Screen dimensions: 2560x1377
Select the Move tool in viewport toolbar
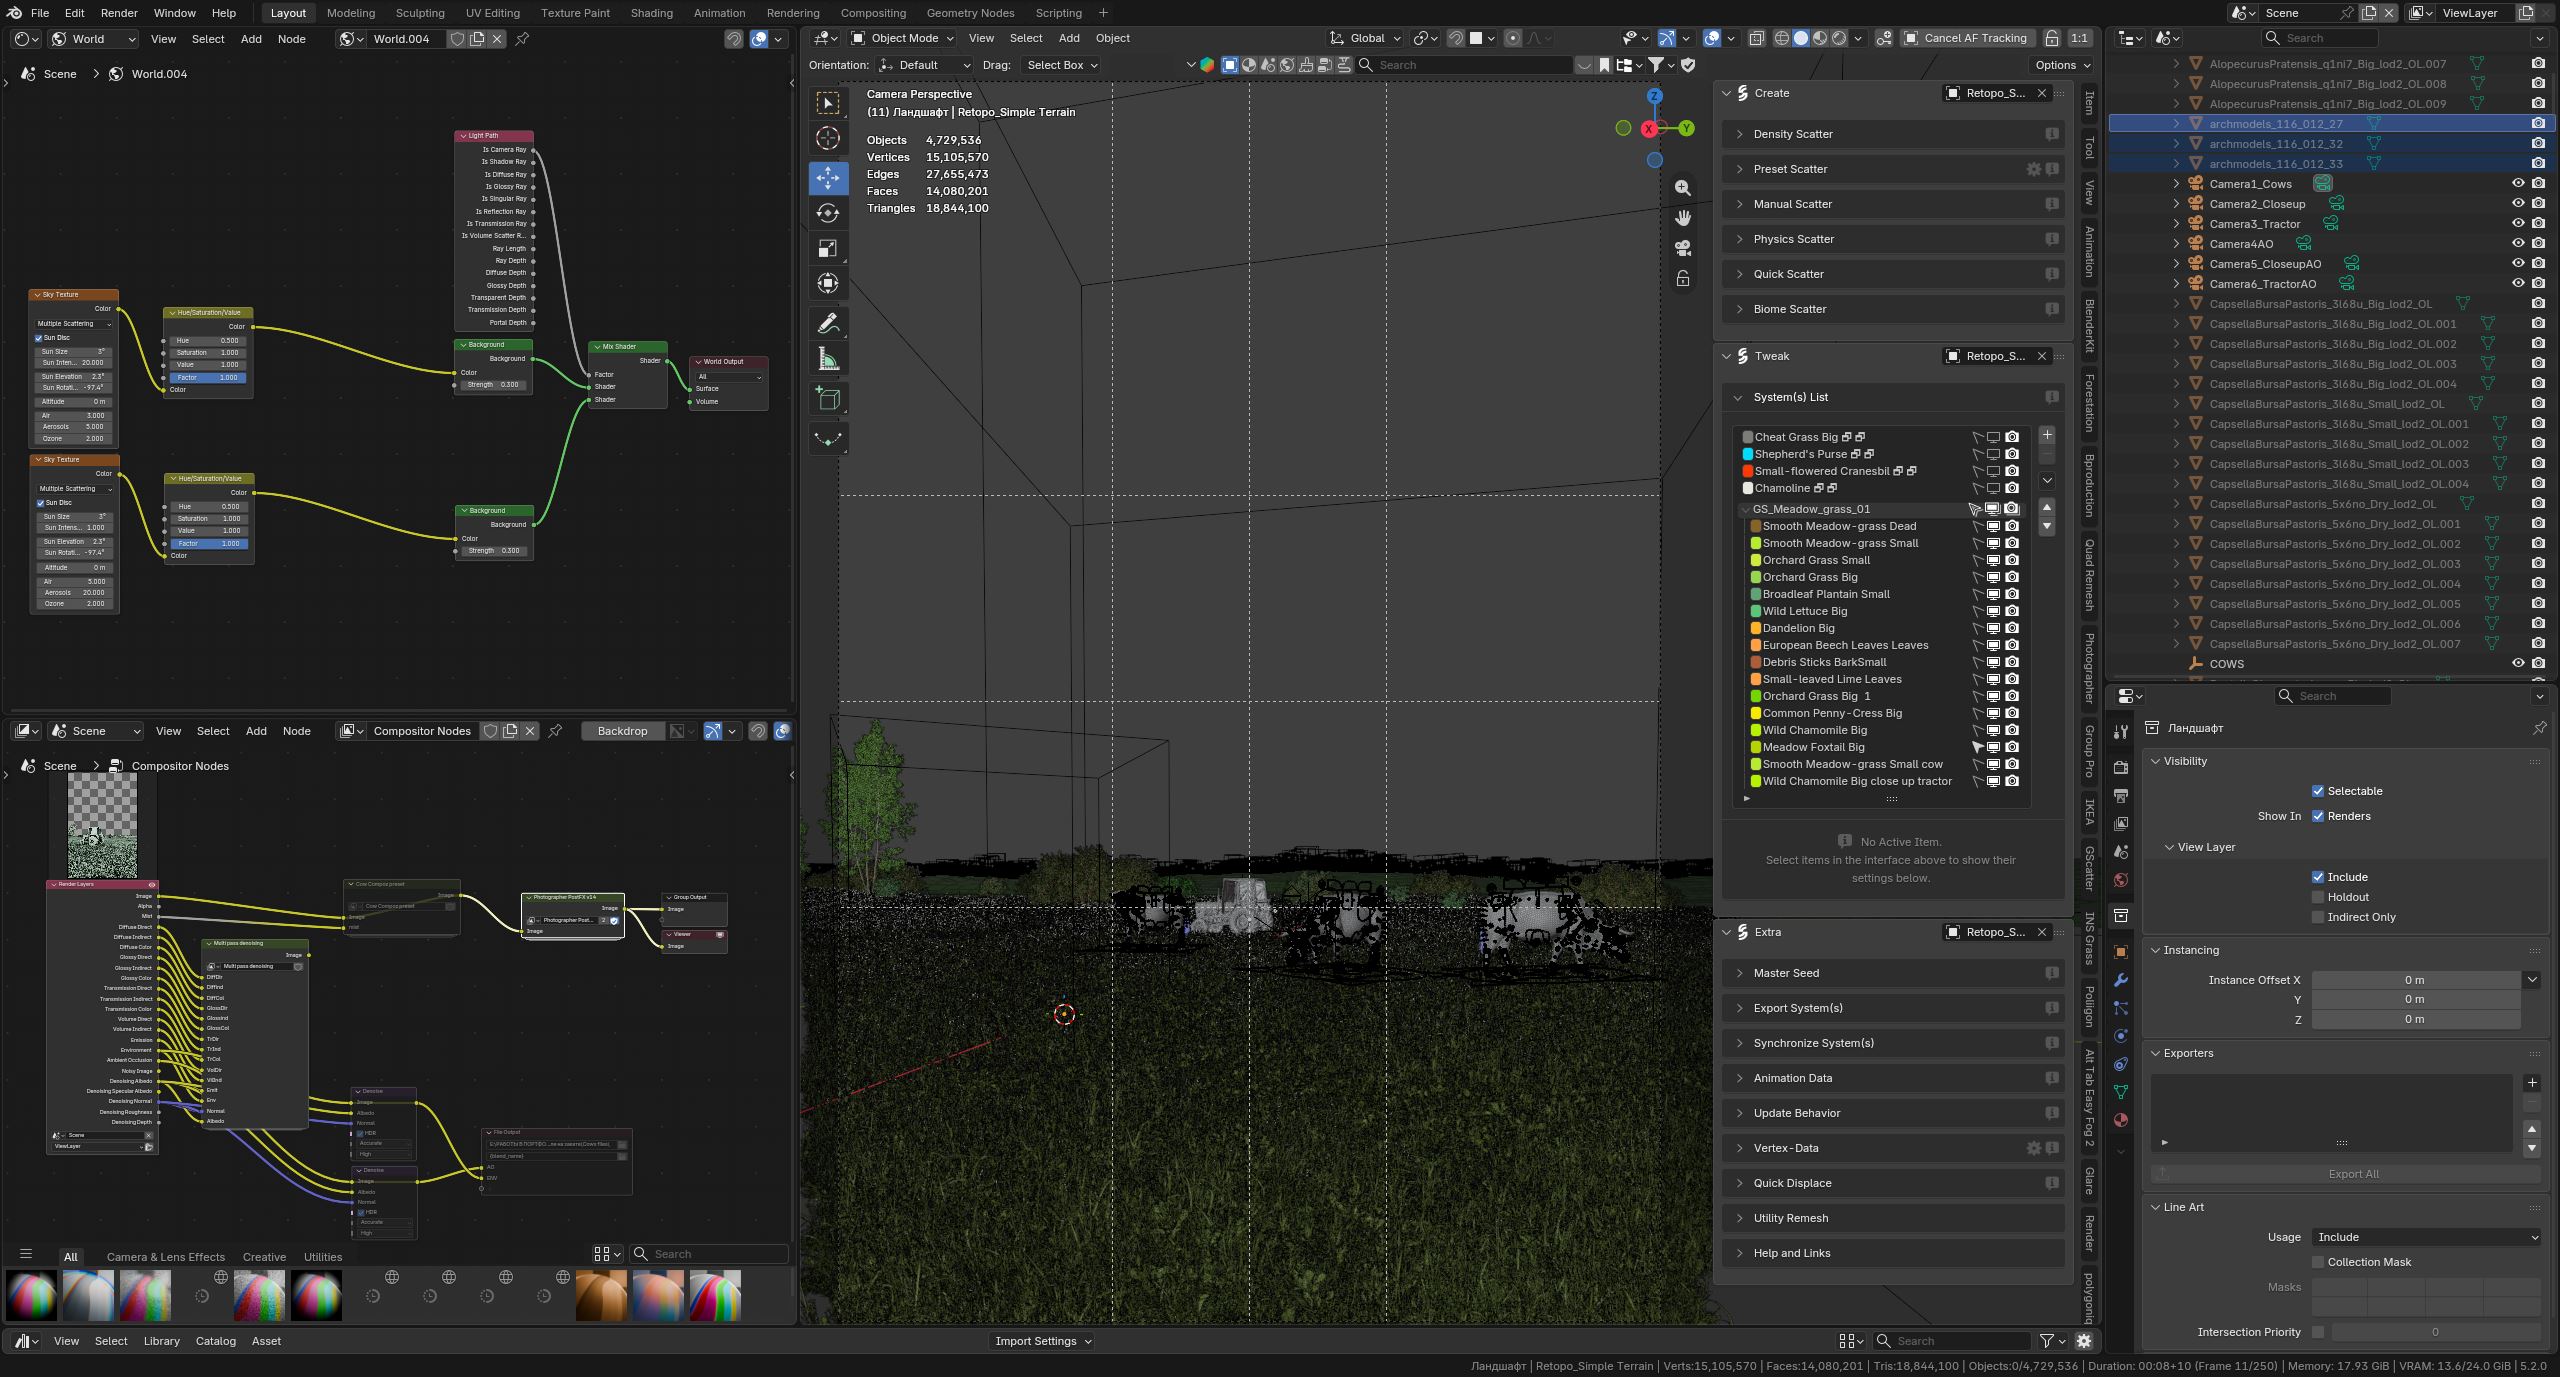tap(828, 178)
